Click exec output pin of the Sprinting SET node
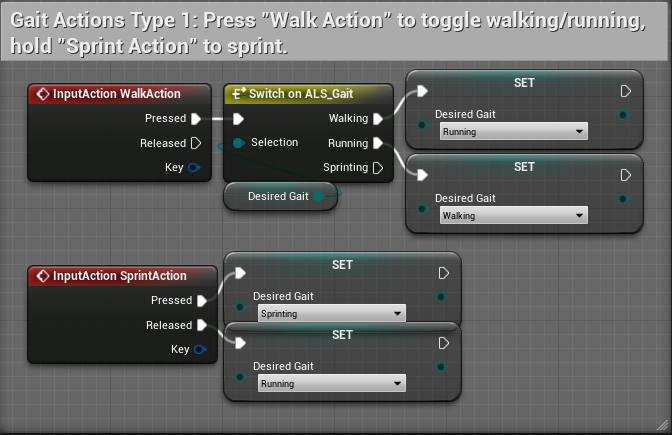 click(444, 273)
